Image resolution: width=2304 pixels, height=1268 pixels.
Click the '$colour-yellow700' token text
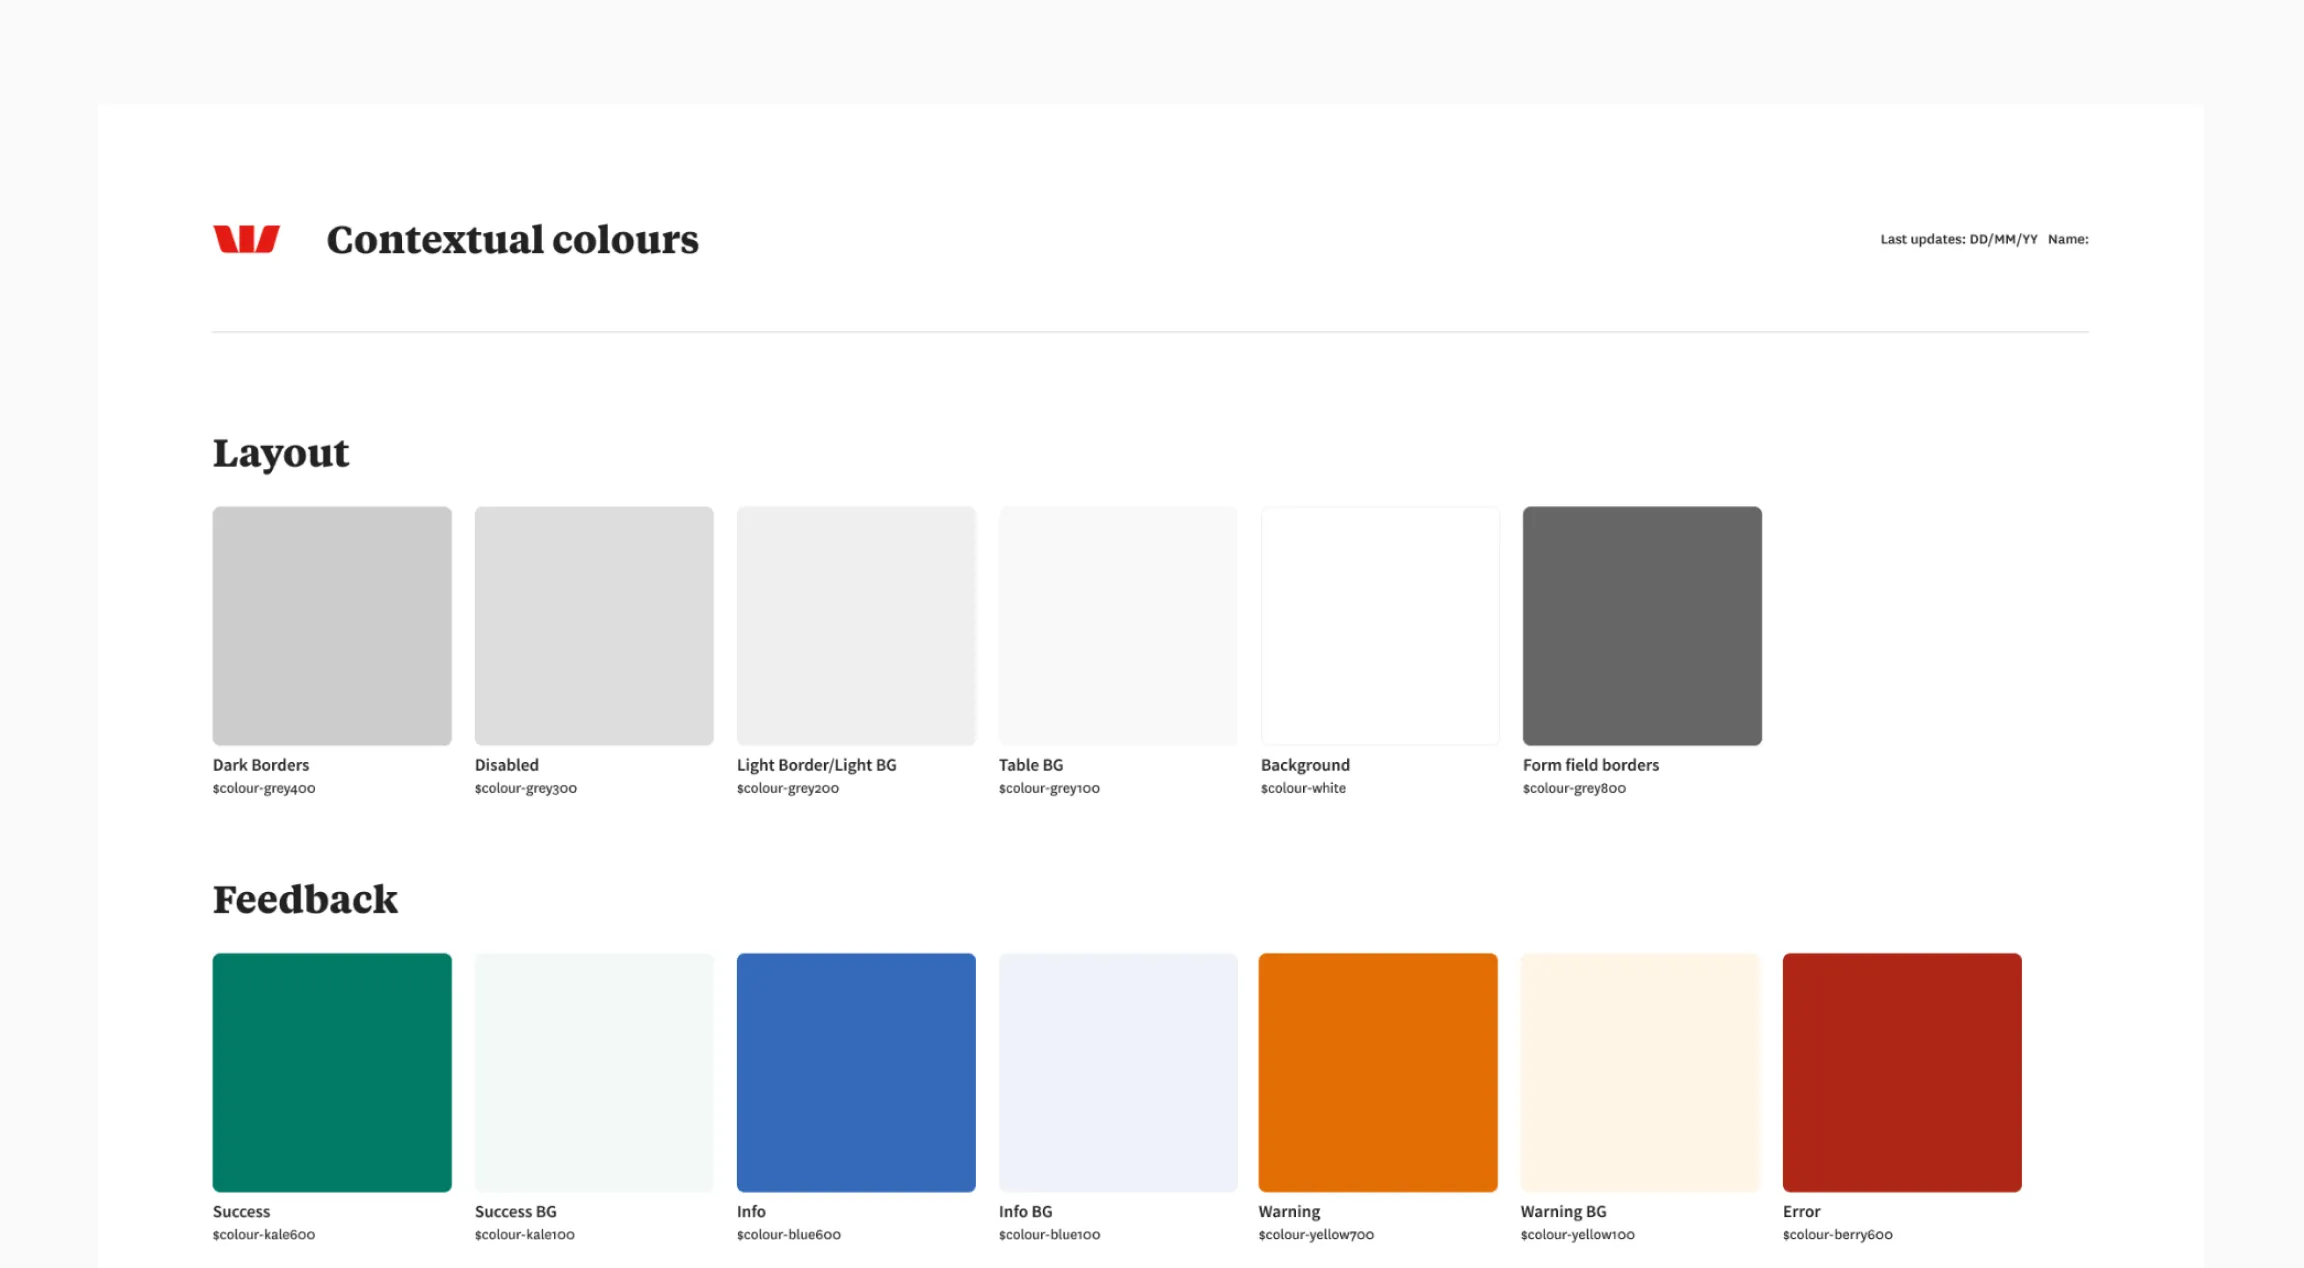tap(1316, 1234)
